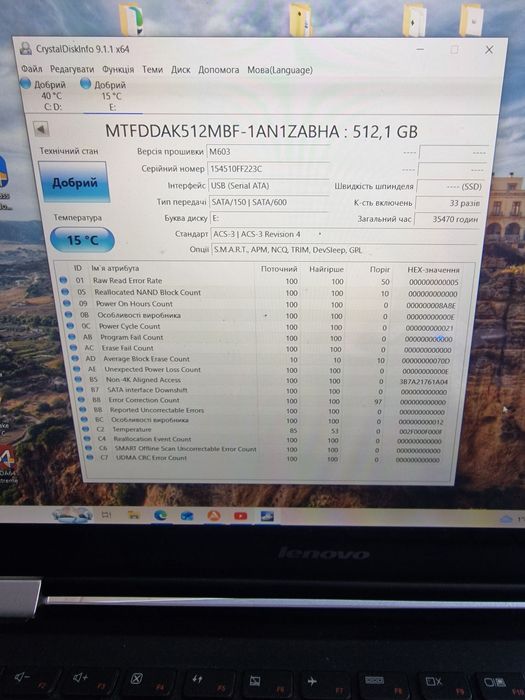Click the status dot for Temperature attribute

tap(86, 429)
